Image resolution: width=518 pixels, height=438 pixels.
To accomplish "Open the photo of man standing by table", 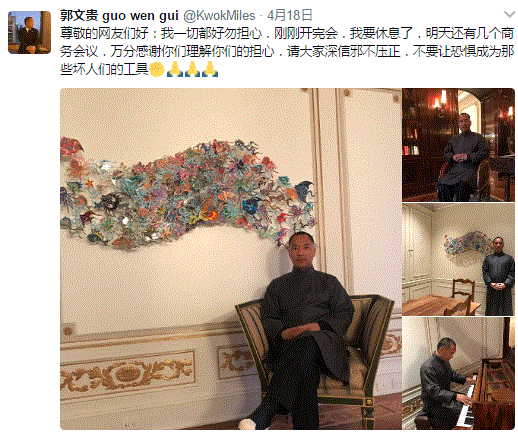I will tap(458, 259).
